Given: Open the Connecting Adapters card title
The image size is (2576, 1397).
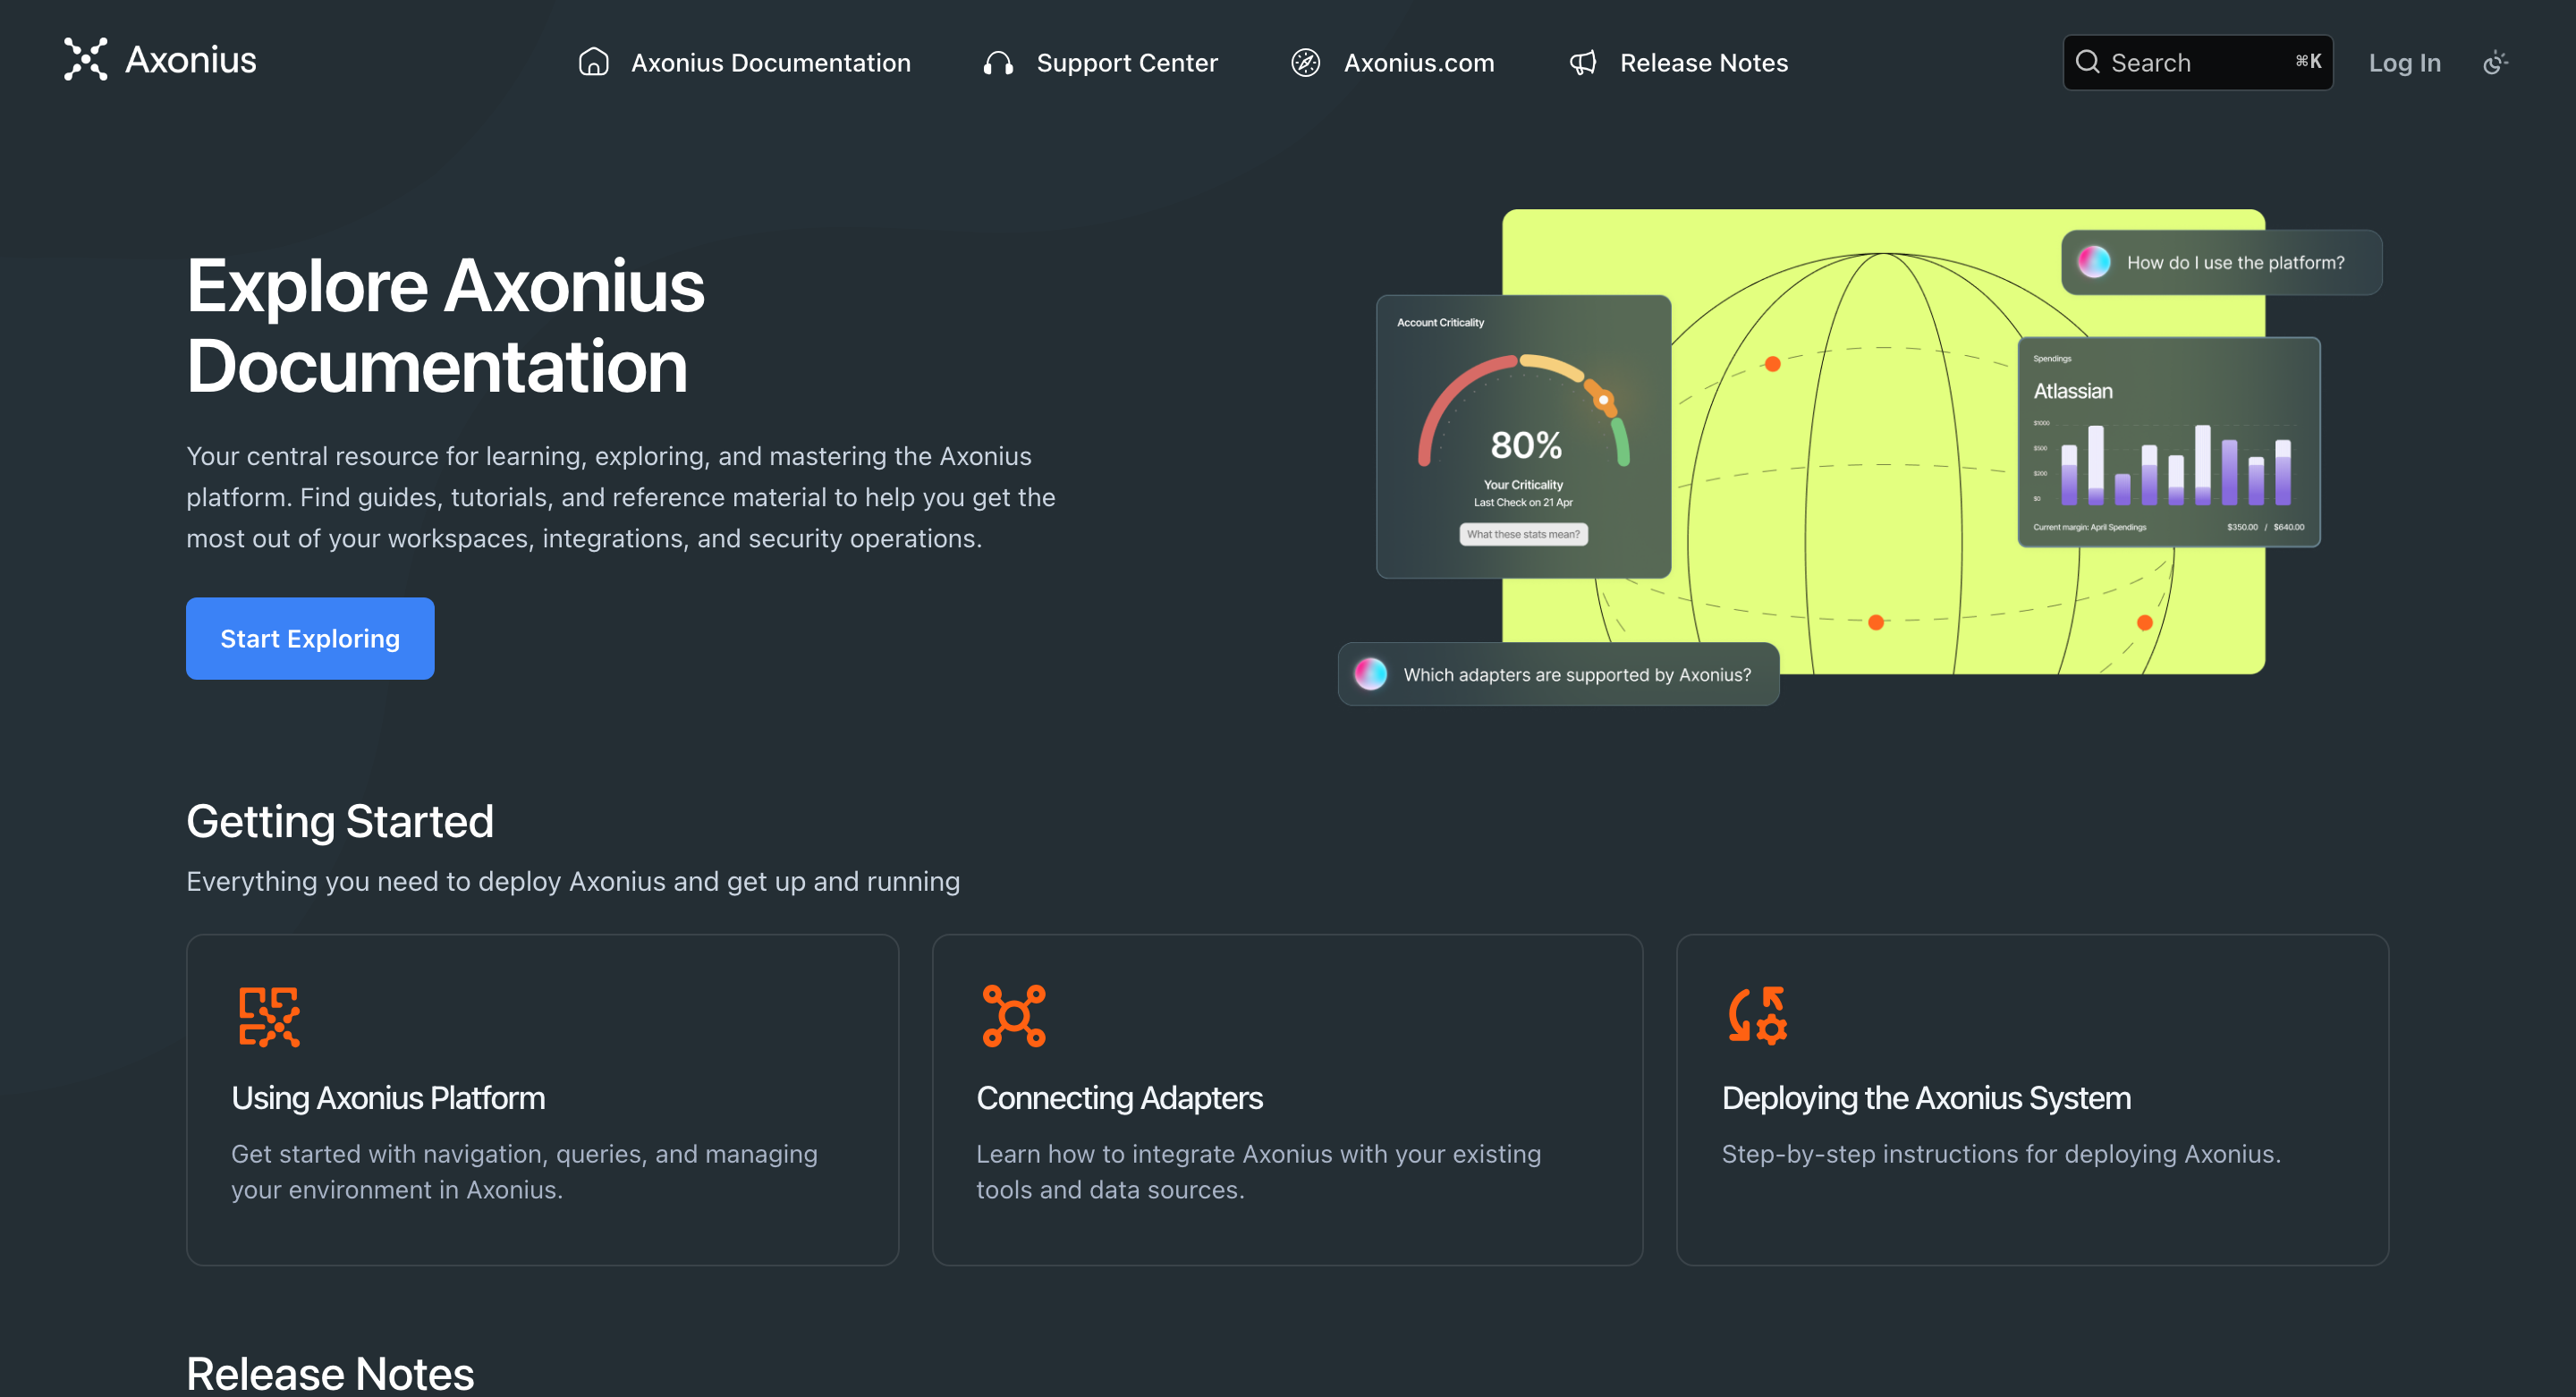Looking at the screenshot, I should 1119,1098.
